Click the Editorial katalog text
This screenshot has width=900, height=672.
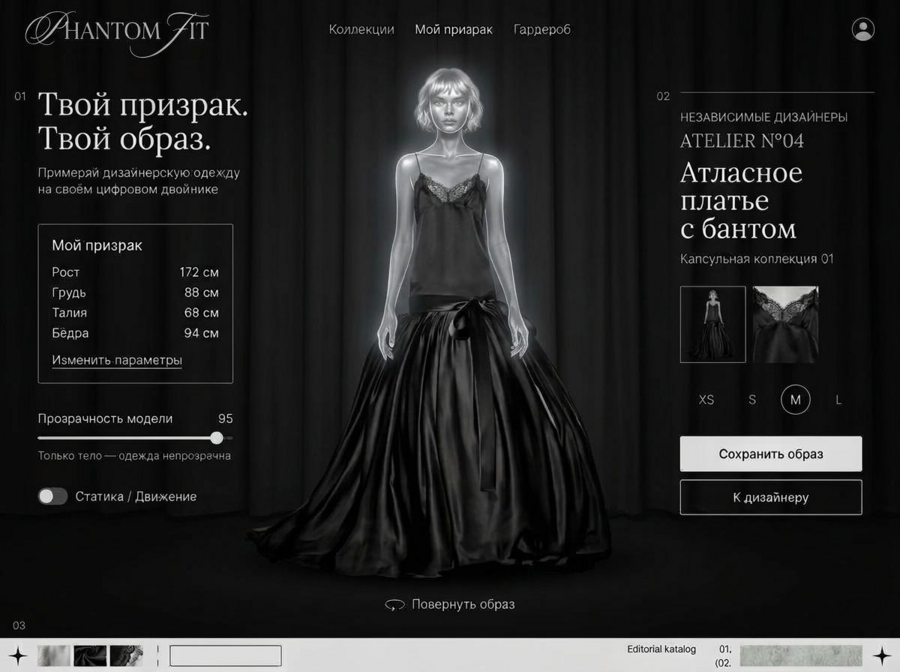661,649
